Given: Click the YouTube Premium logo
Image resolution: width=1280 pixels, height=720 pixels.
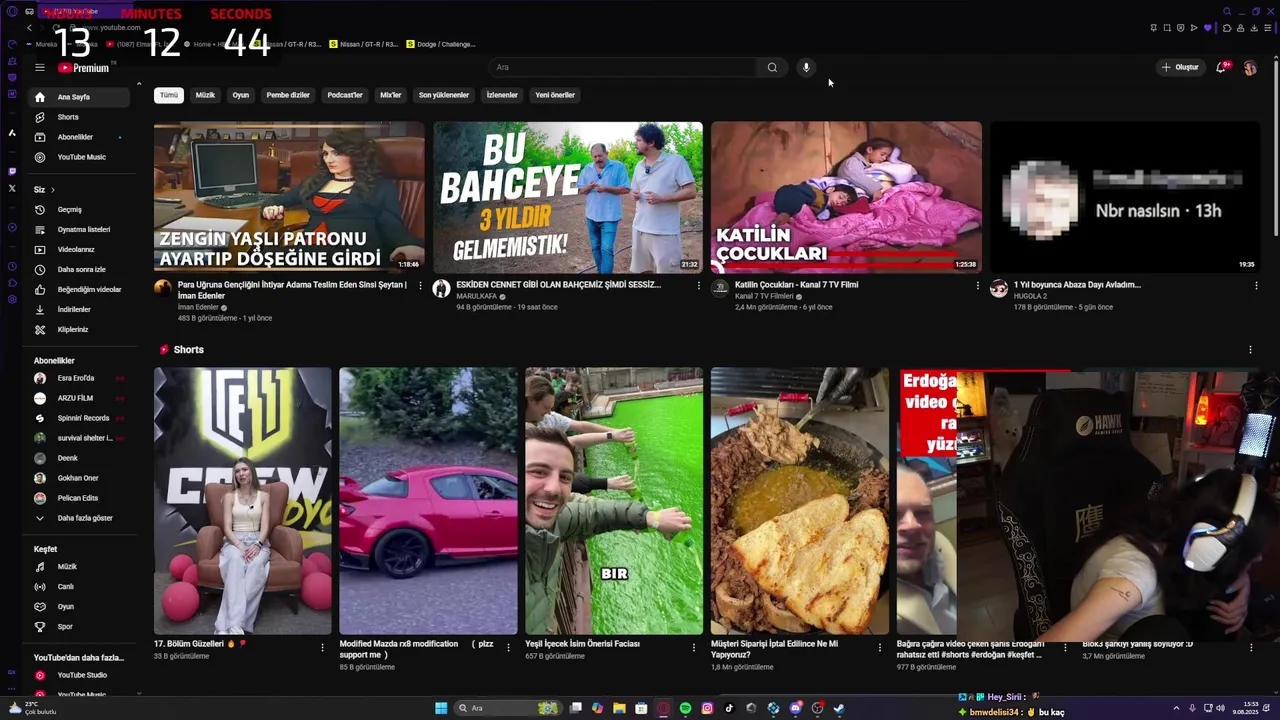Looking at the screenshot, I should coord(83,68).
